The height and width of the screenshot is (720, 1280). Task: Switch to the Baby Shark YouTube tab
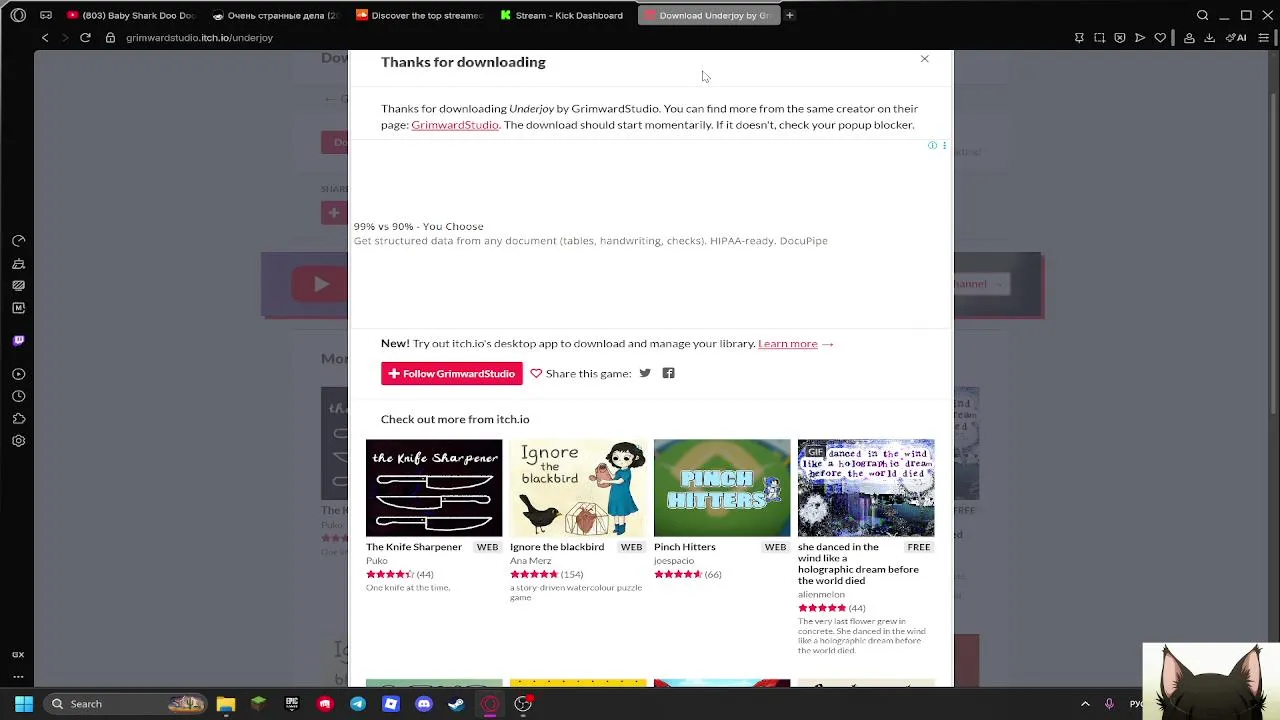[132, 15]
